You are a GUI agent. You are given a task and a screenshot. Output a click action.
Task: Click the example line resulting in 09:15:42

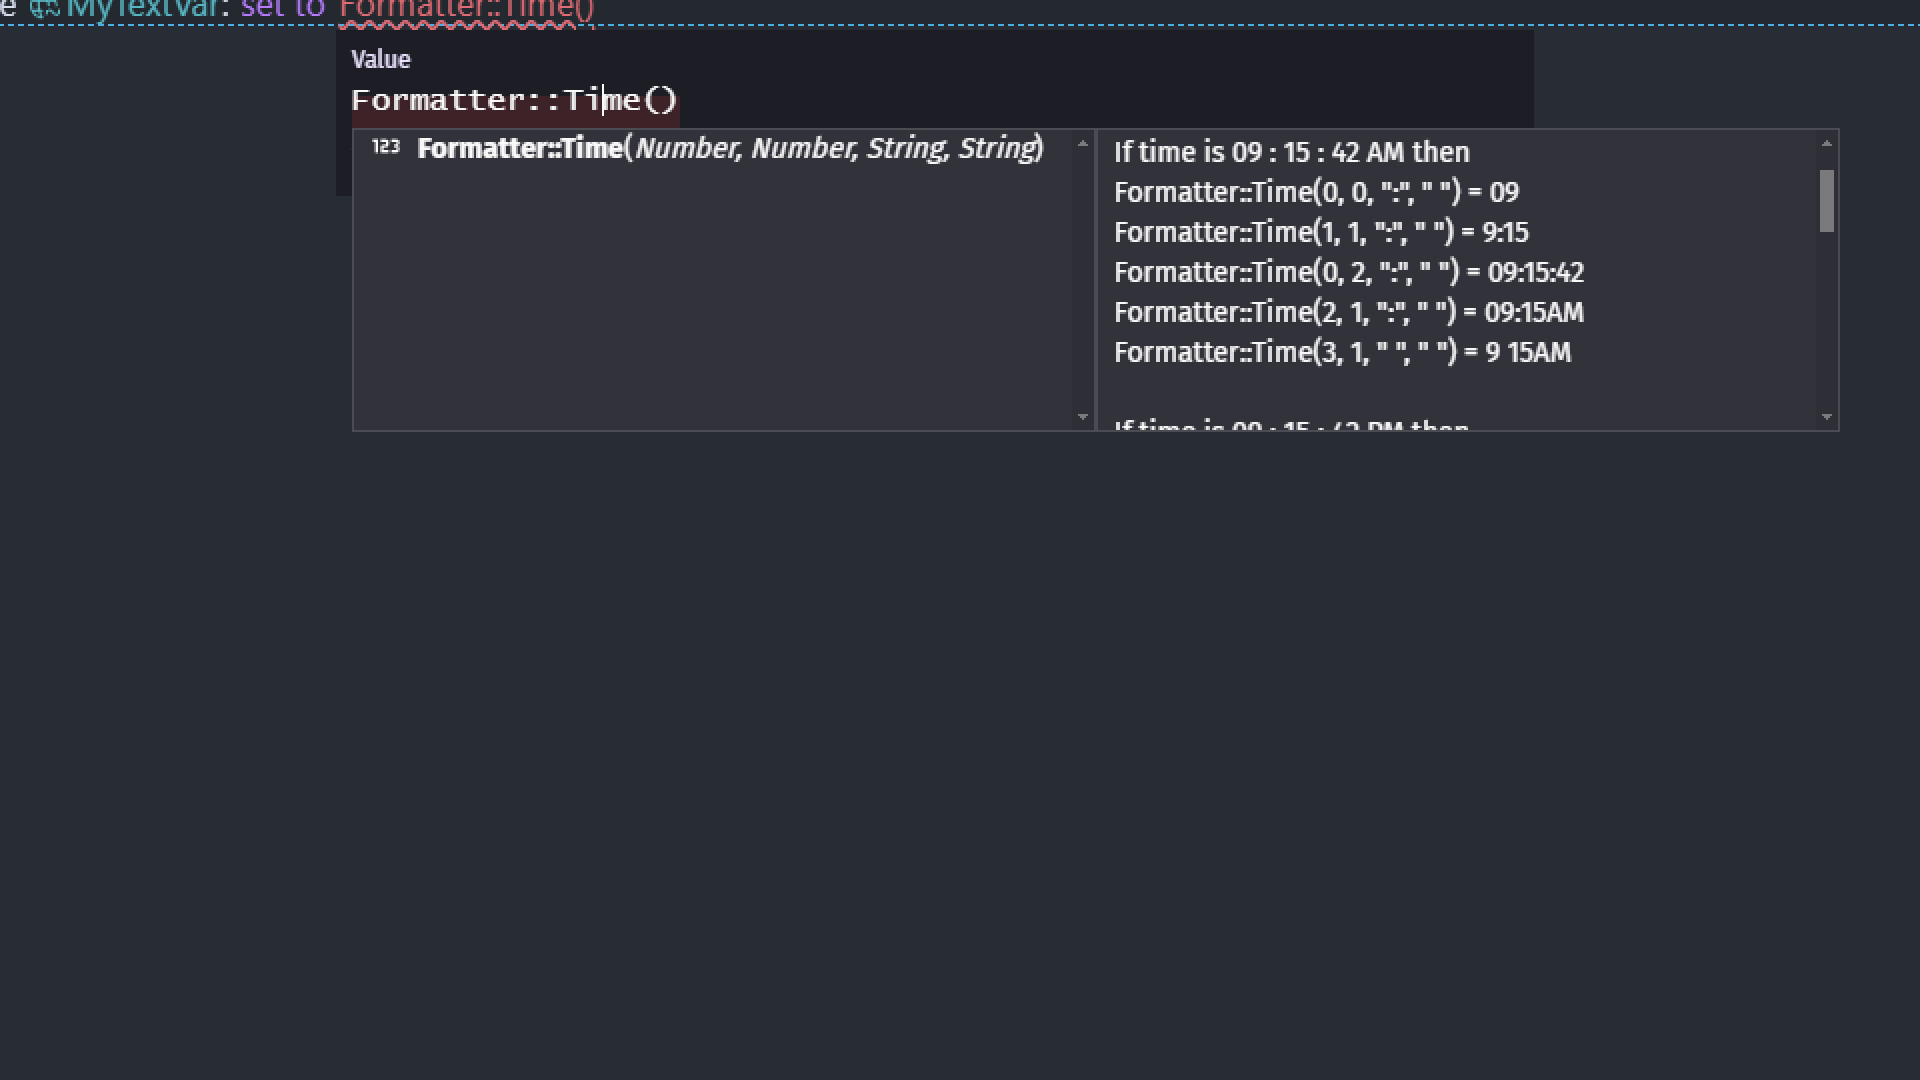[x=1349, y=272]
